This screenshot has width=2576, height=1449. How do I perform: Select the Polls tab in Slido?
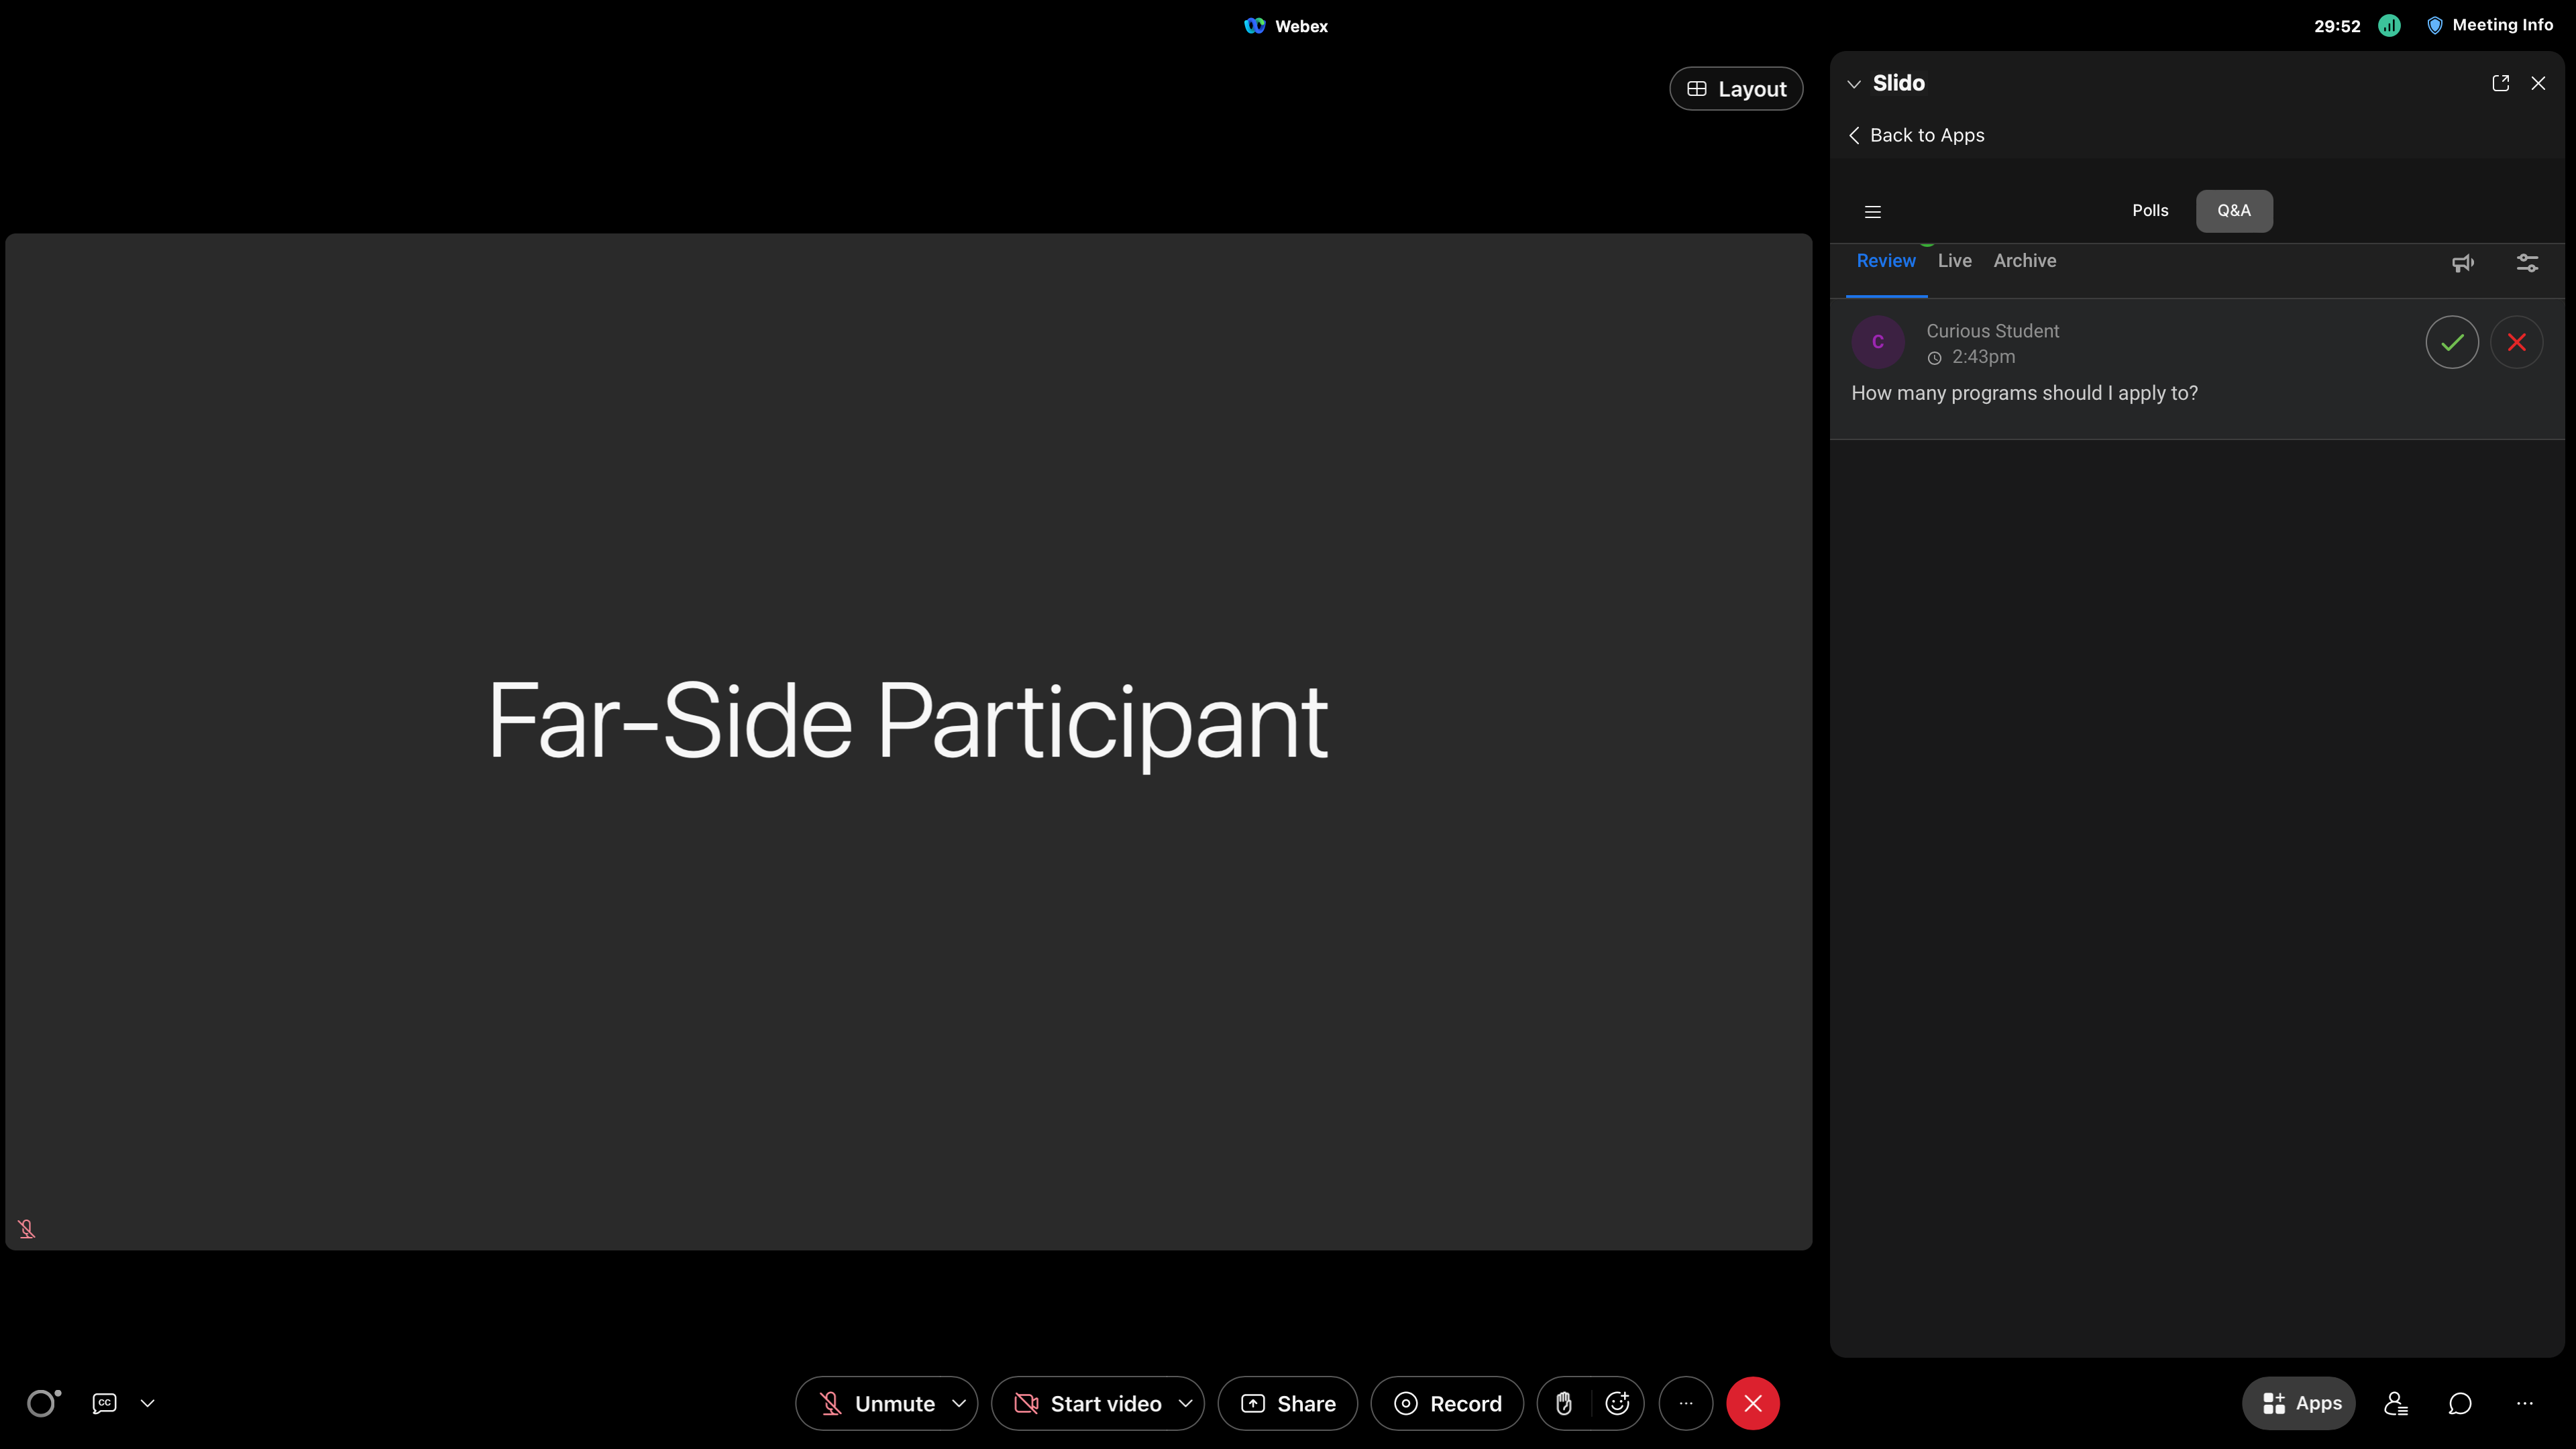[2150, 210]
